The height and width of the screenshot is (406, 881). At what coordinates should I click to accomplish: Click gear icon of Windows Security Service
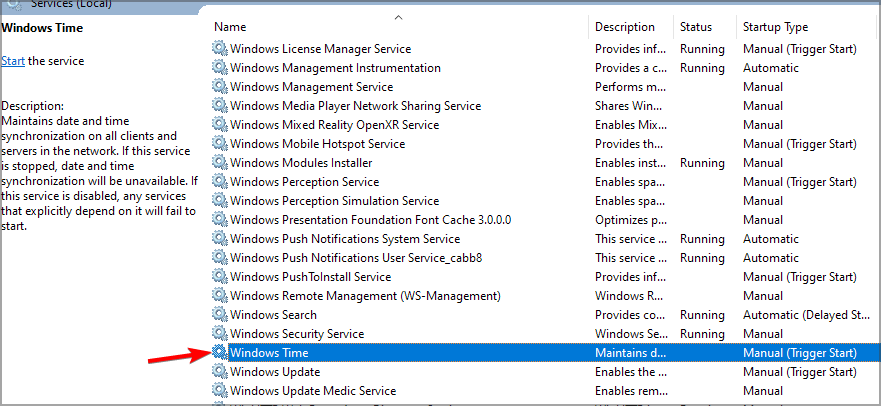[x=219, y=334]
